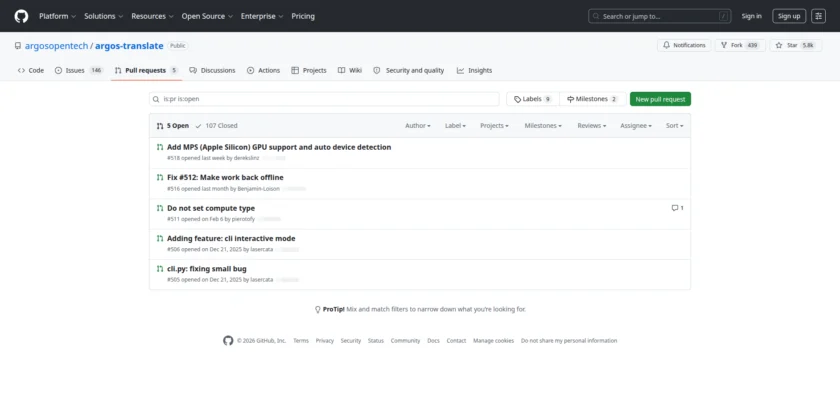Open the footer Community link
Image resolution: width=840 pixels, height=405 pixels.
pos(406,341)
